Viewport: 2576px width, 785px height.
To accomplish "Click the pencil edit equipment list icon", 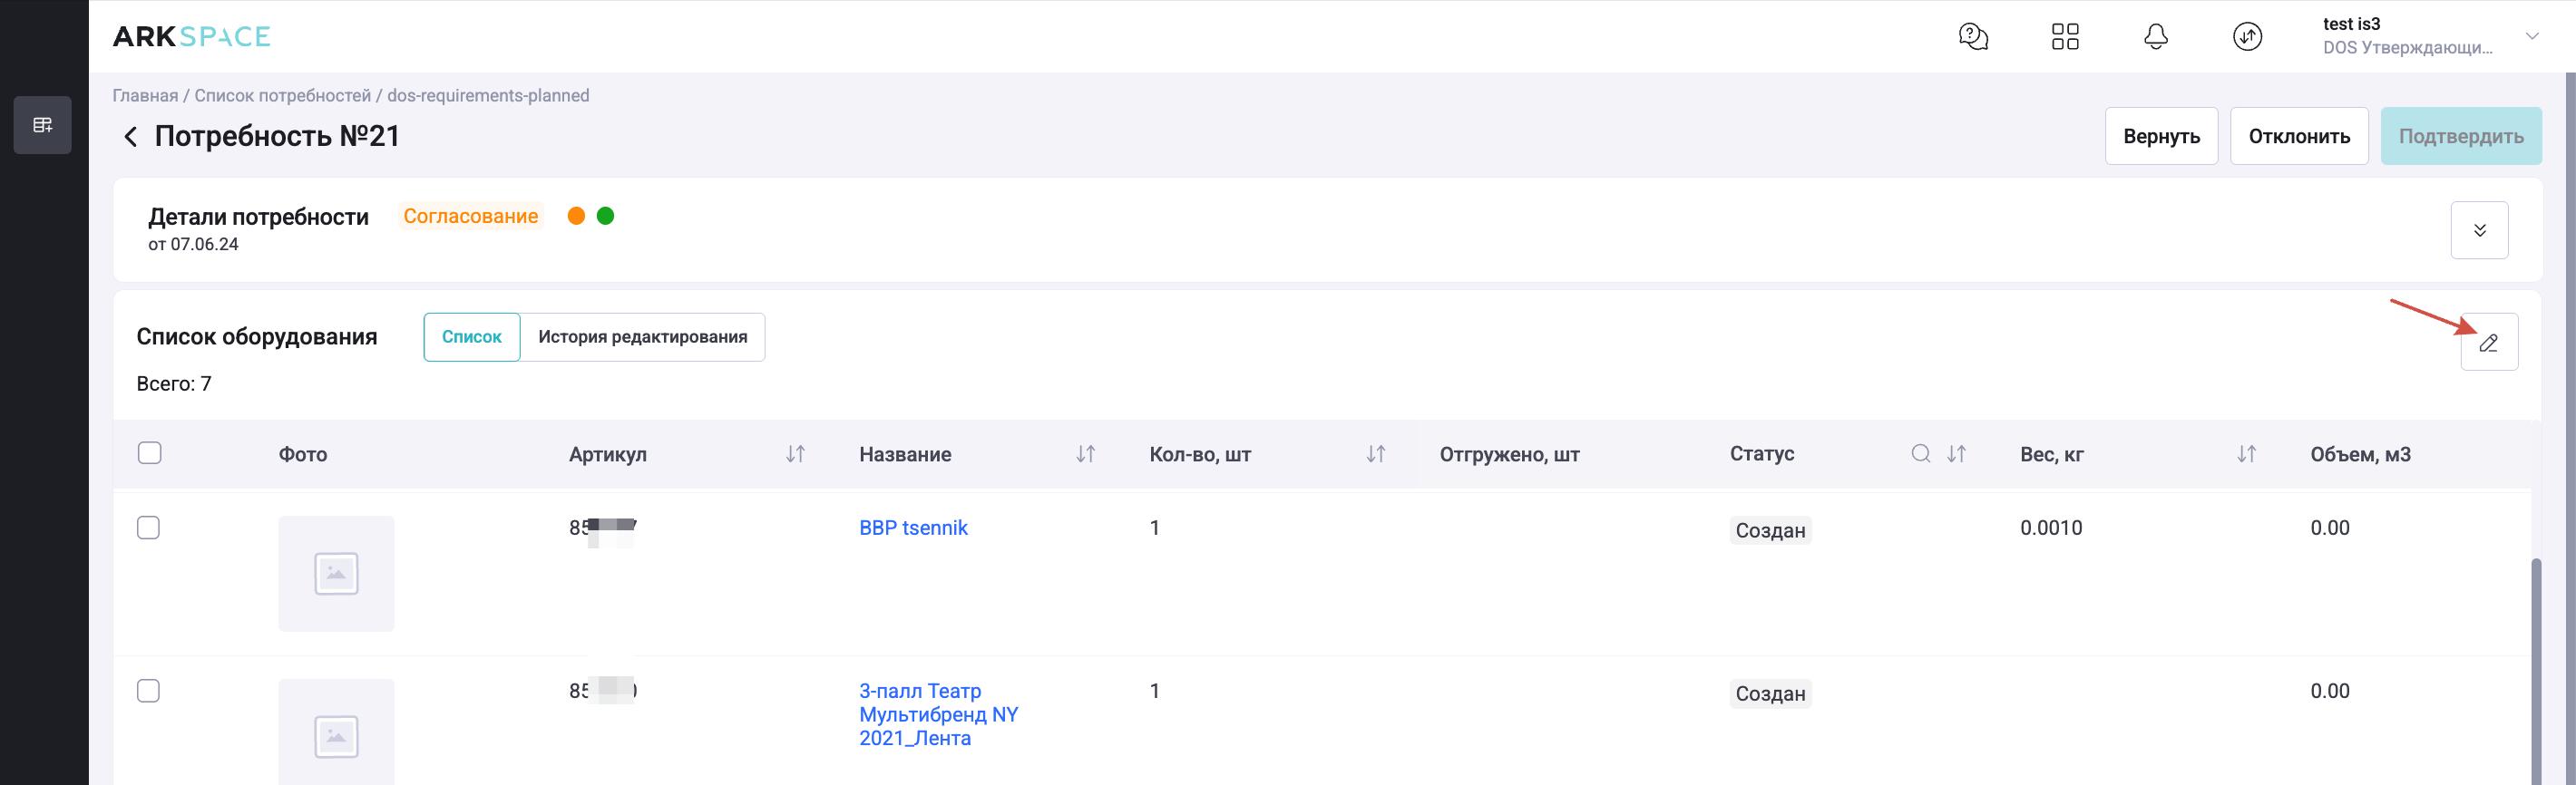I will (x=2488, y=343).
